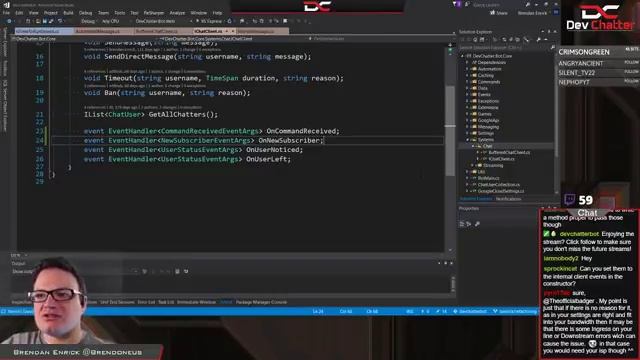
Task: Open the Window menu
Action: (x=199, y=13)
